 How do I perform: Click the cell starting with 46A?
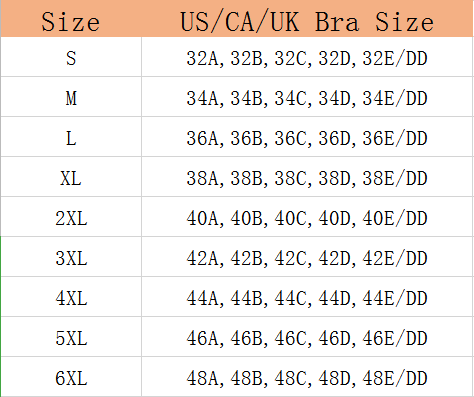[307, 337]
